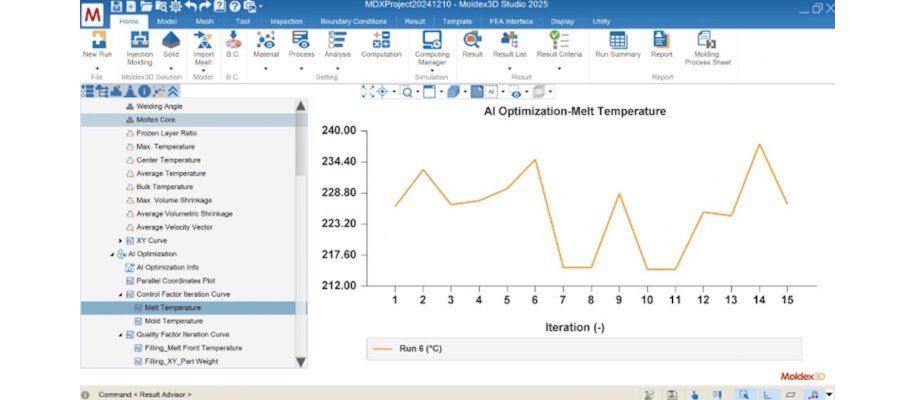Click the project tree vertical scrollbar
Screen dimensions: 915x400
coord(301,150)
